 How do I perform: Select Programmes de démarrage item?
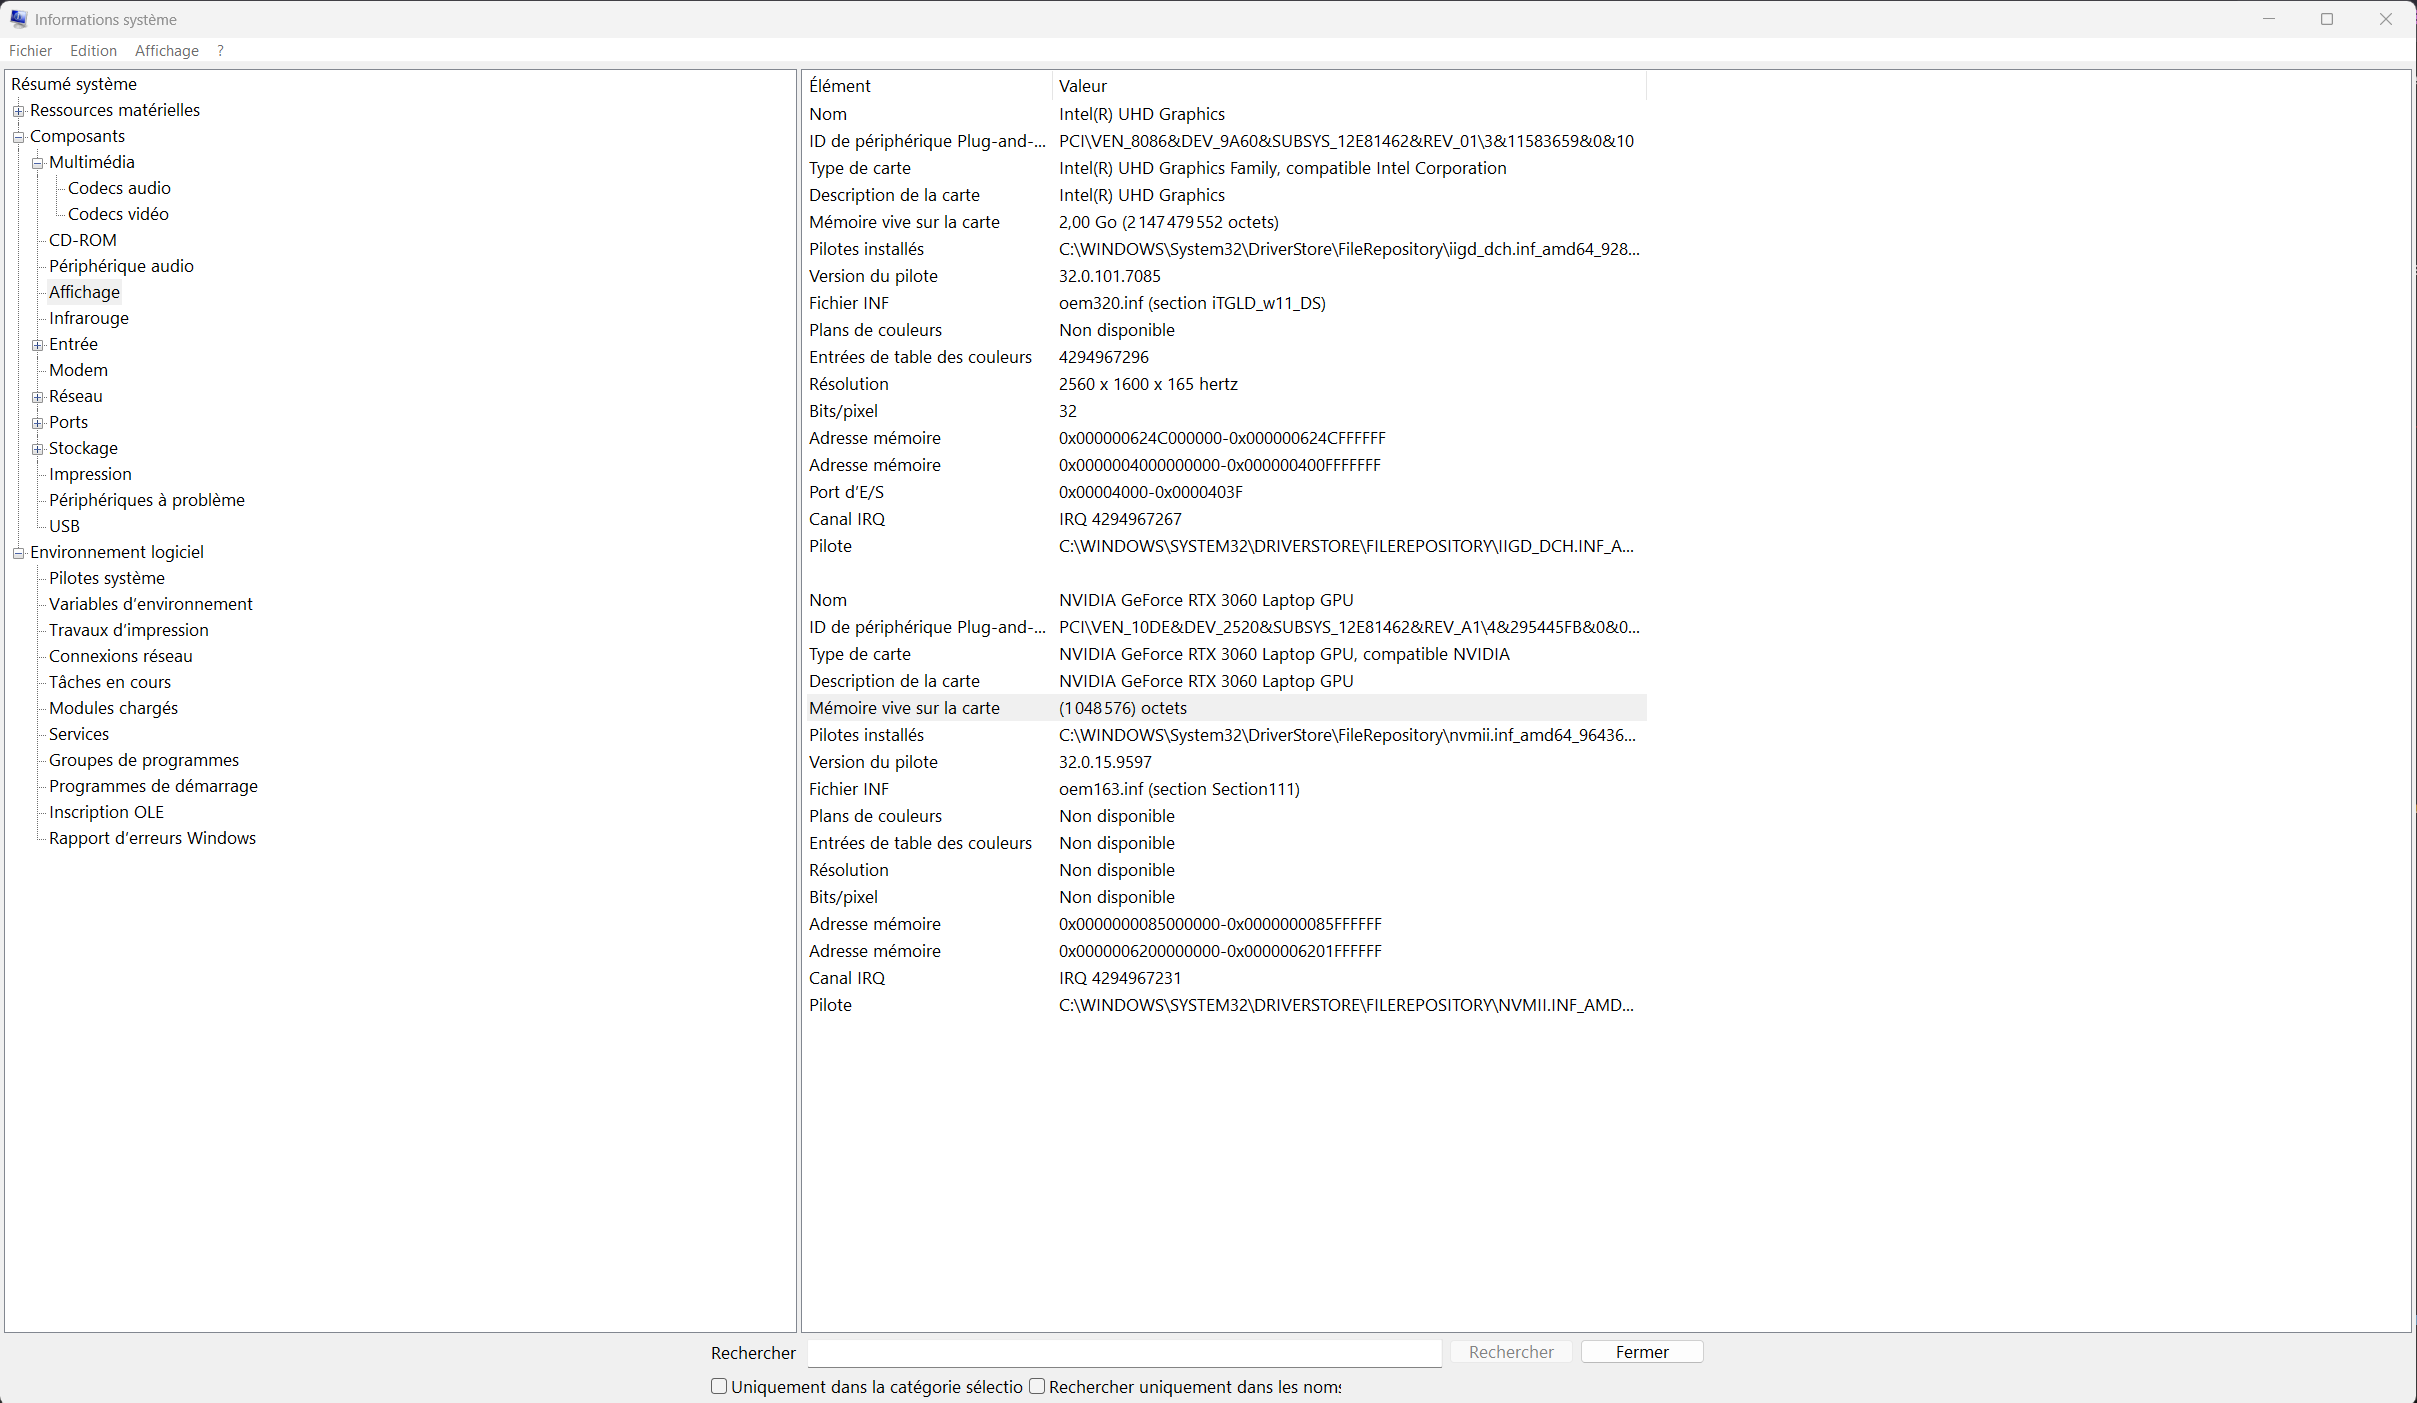click(x=153, y=786)
